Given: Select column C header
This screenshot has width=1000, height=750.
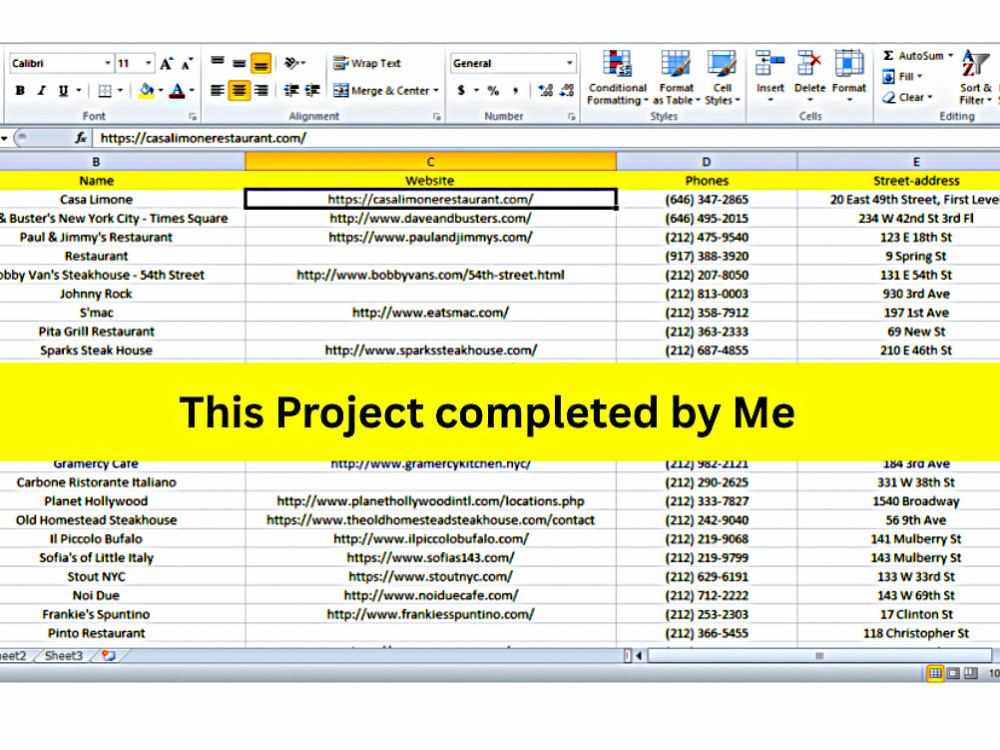Looking at the screenshot, I should click(x=430, y=162).
